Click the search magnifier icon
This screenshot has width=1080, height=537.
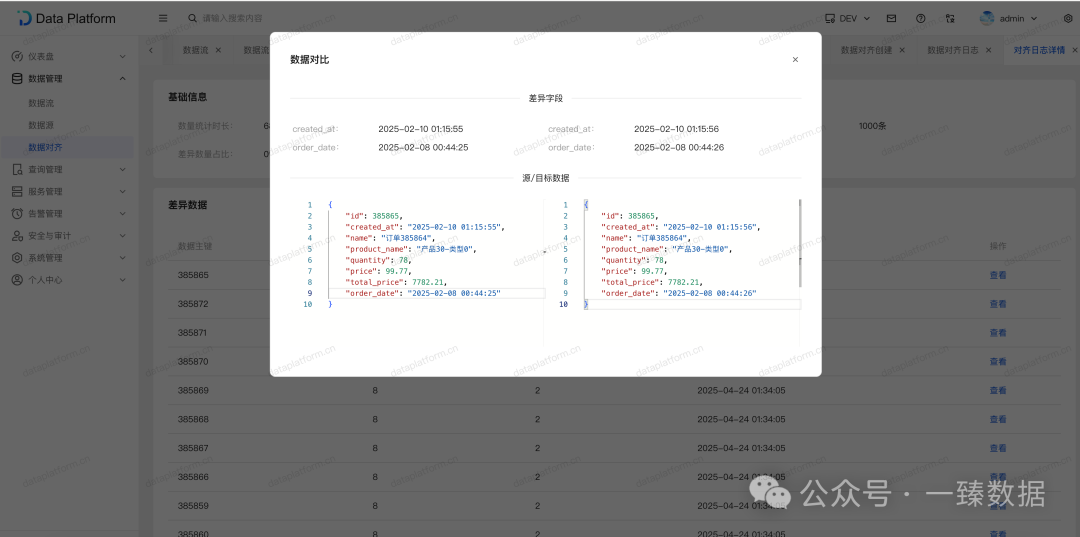pyautogui.click(x=192, y=19)
